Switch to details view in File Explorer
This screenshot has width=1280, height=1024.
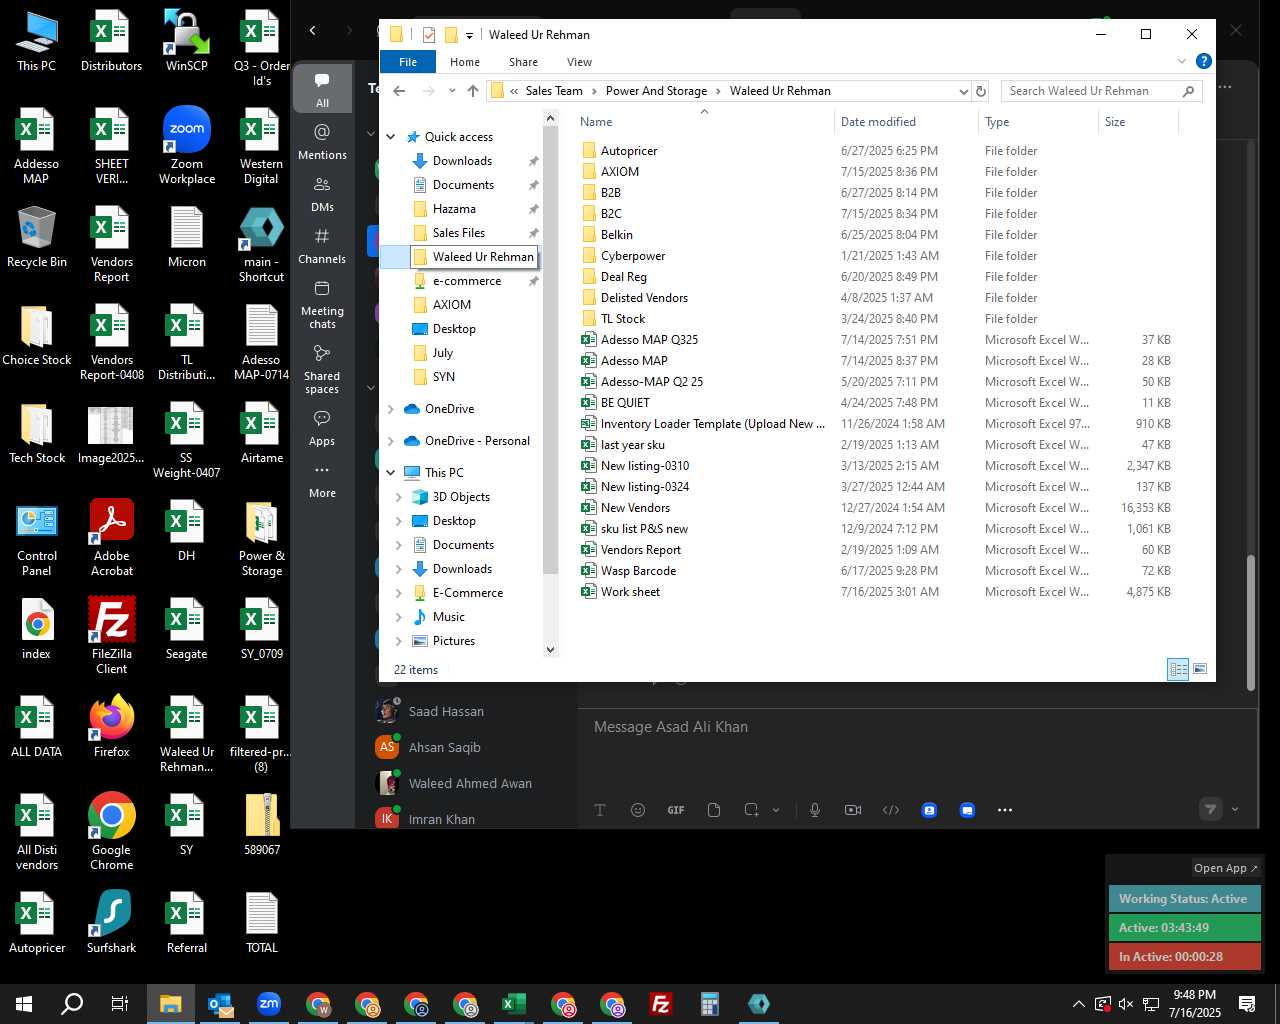[x=1178, y=669]
